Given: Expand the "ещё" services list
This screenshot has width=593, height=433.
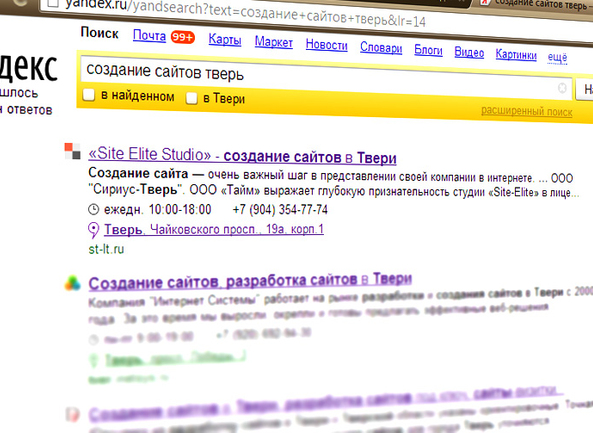Looking at the screenshot, I should (557, 57).
